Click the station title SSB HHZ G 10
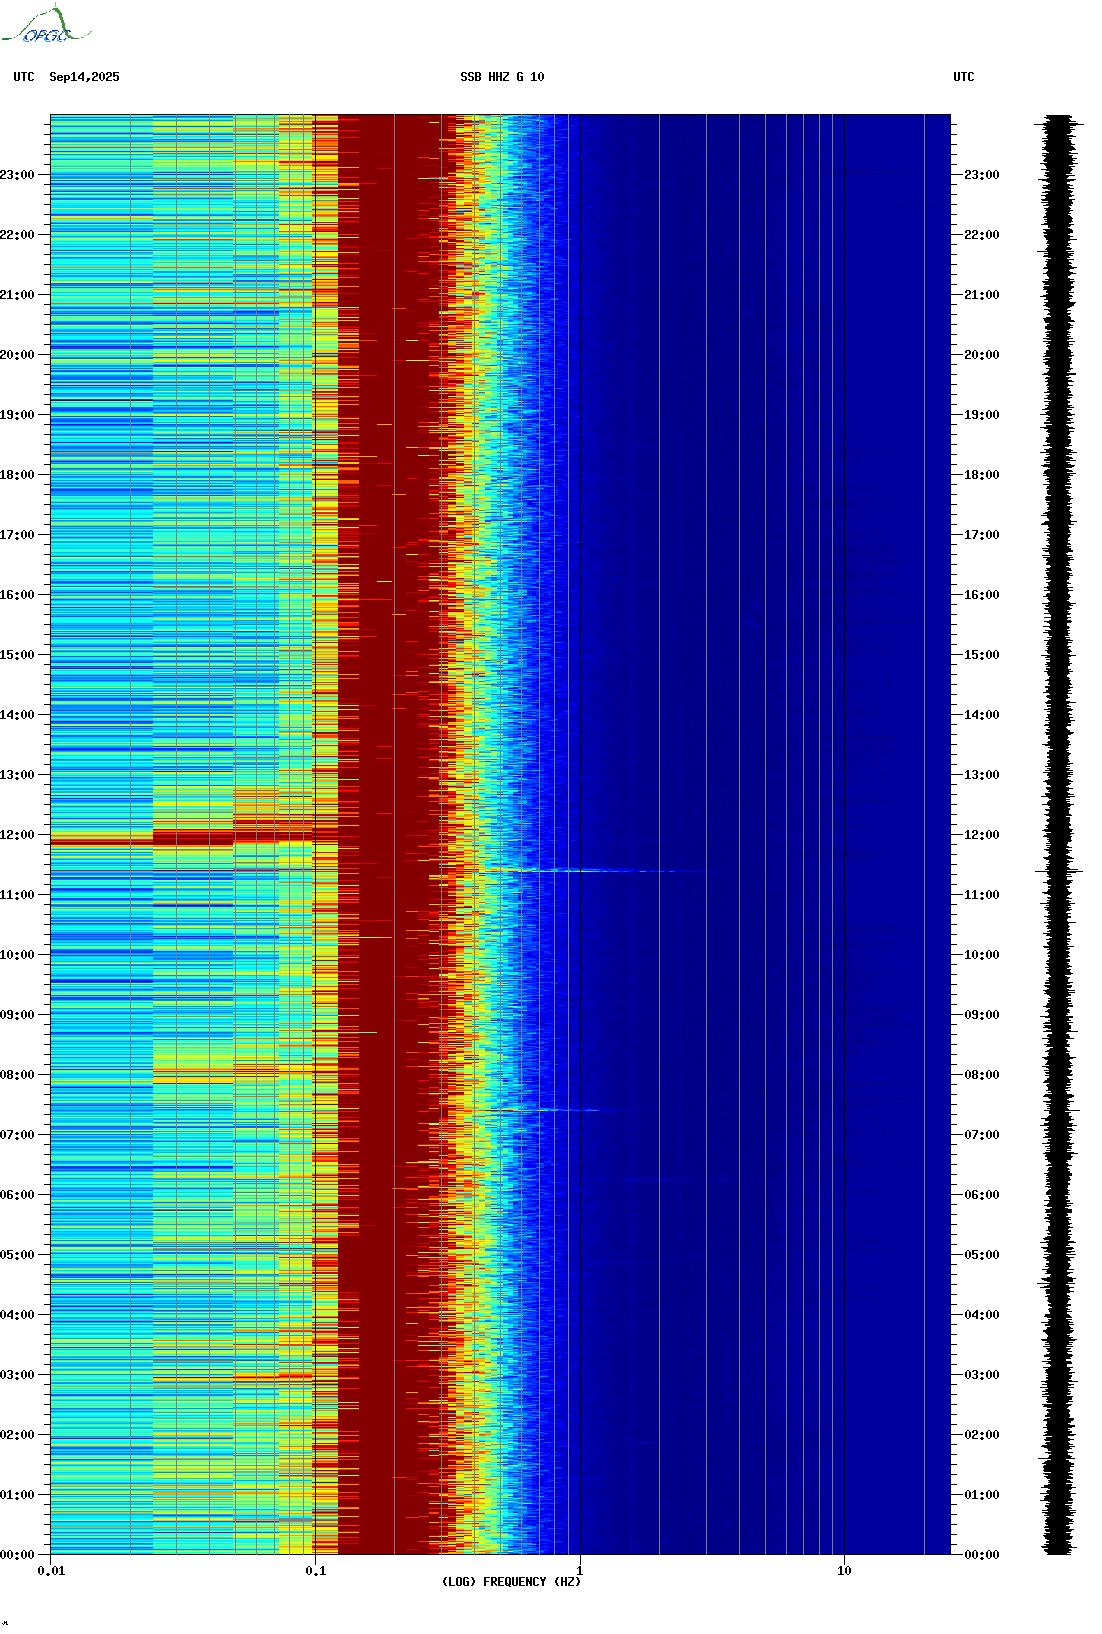Viewport: 1102px width, 1634px height. (x=502, y=77)
